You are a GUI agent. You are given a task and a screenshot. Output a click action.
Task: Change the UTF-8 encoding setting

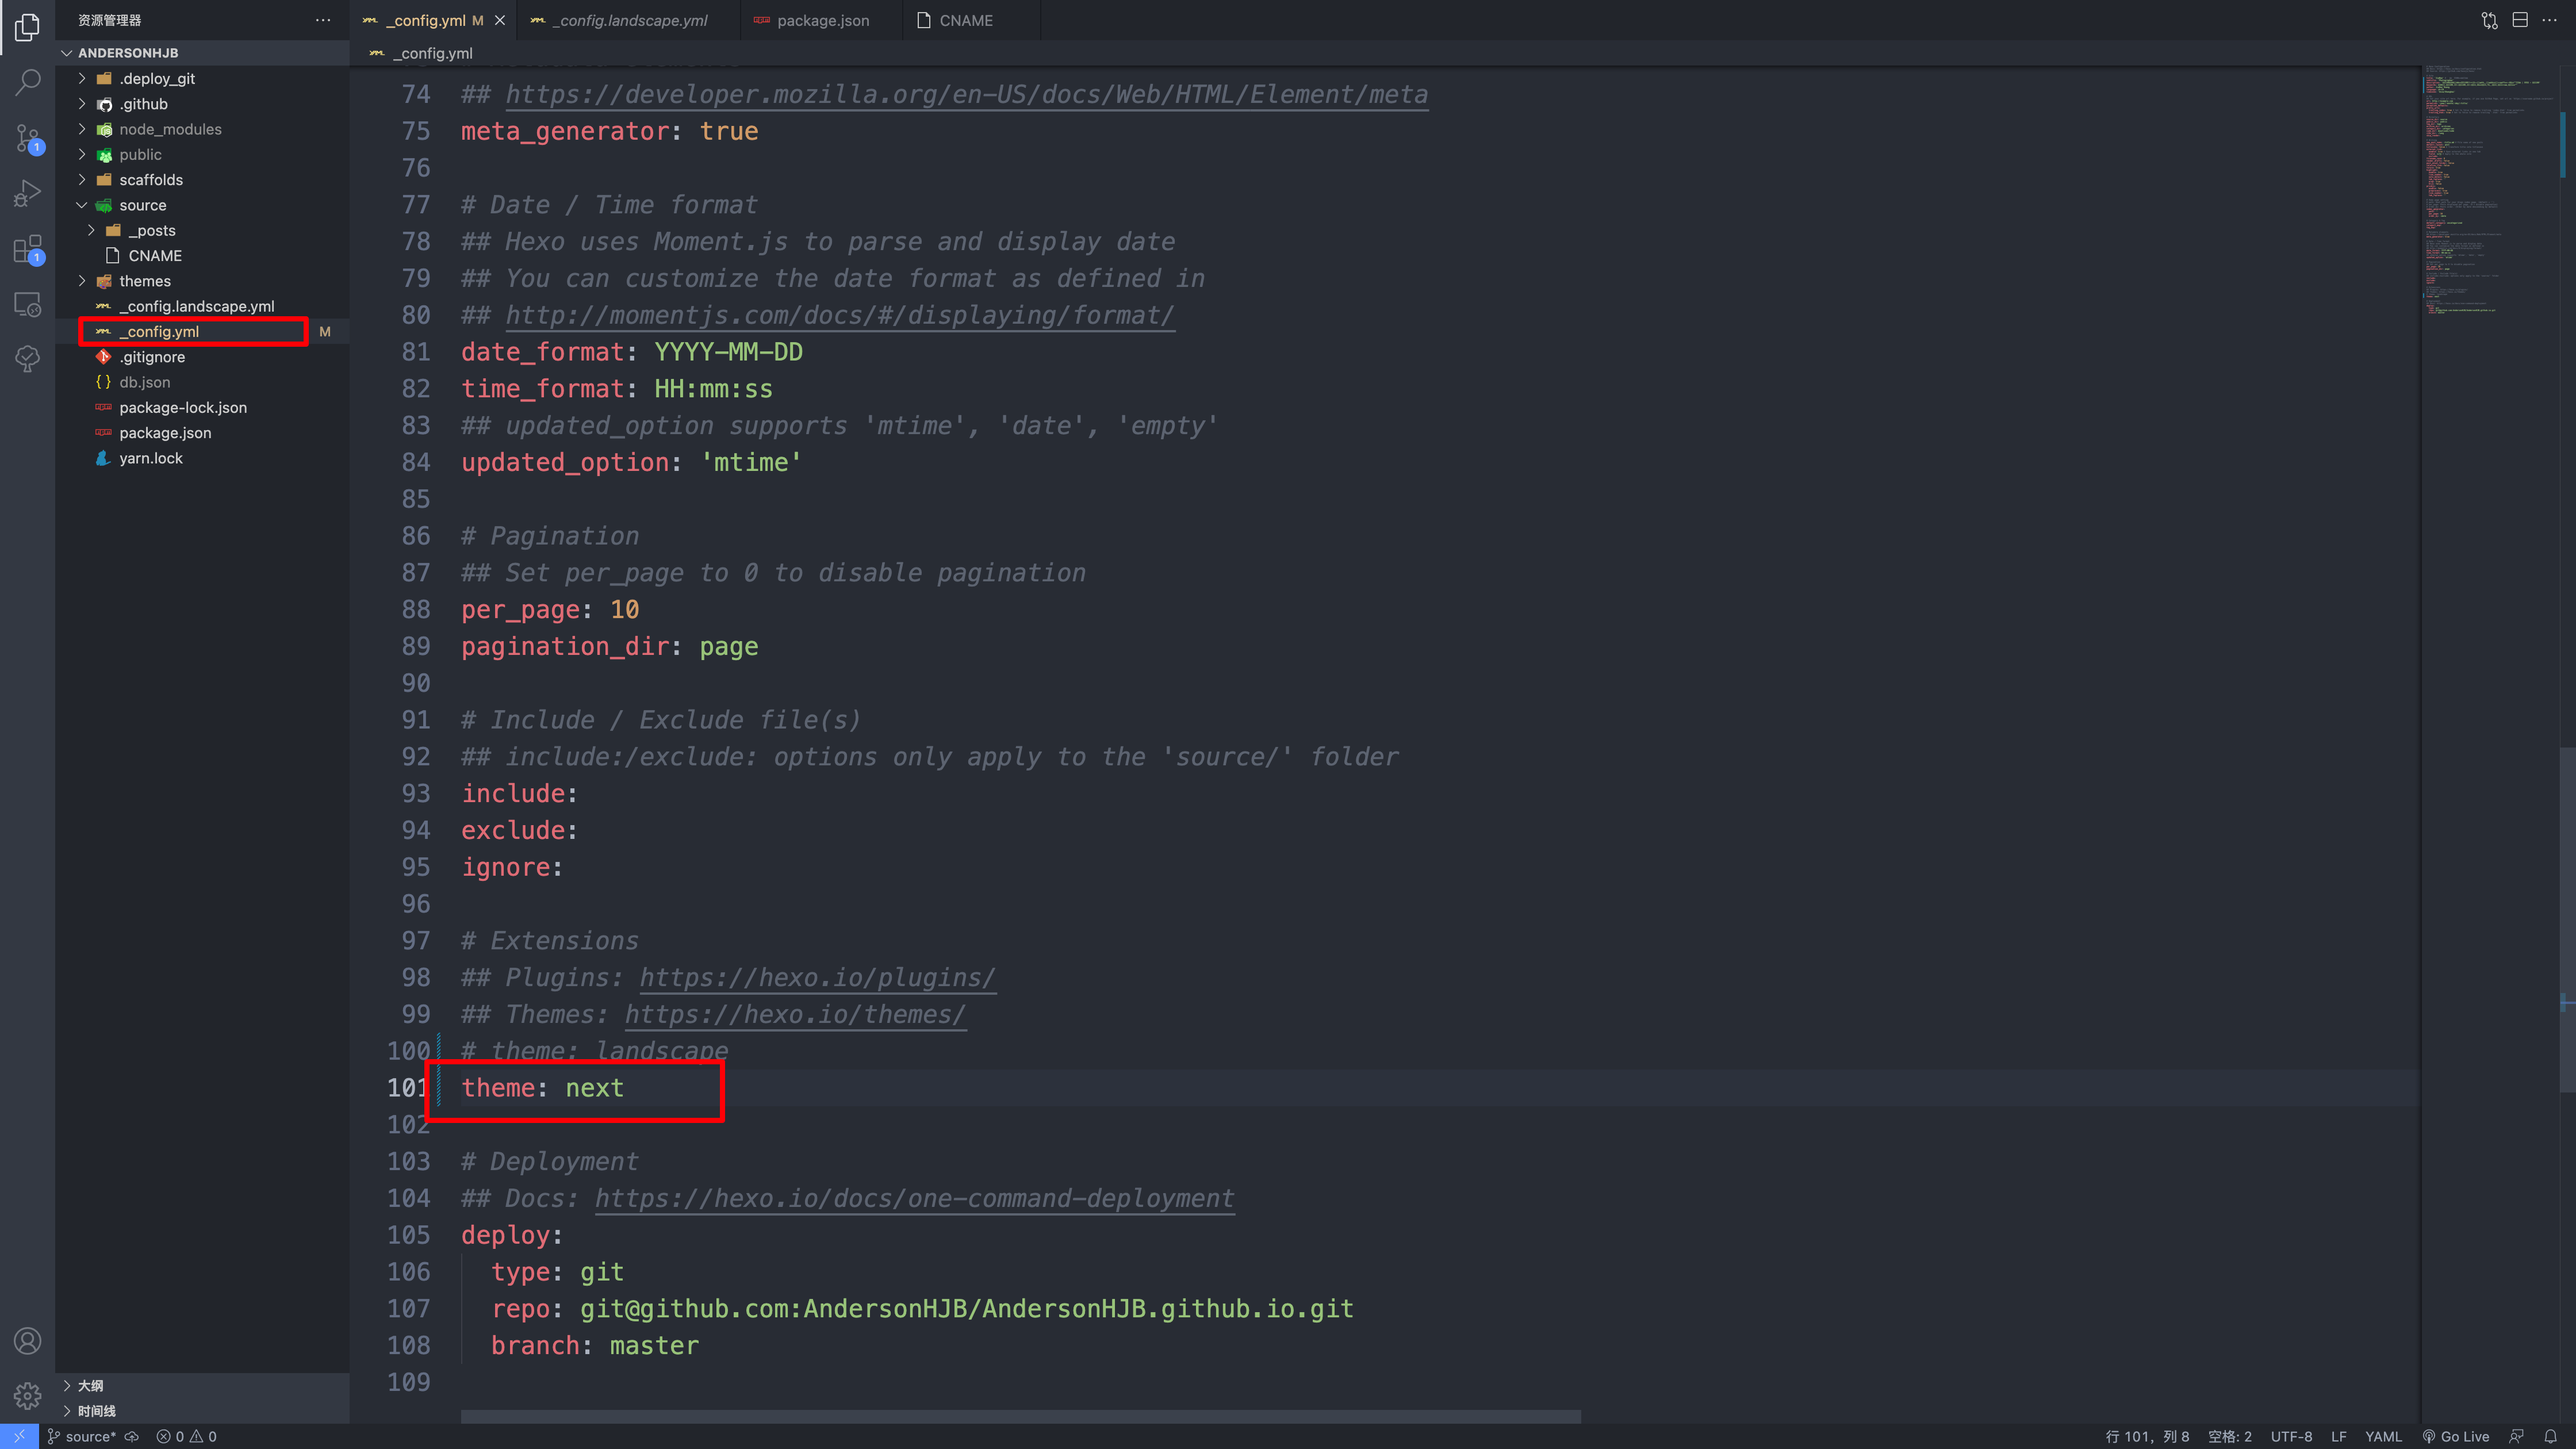2291,1436
